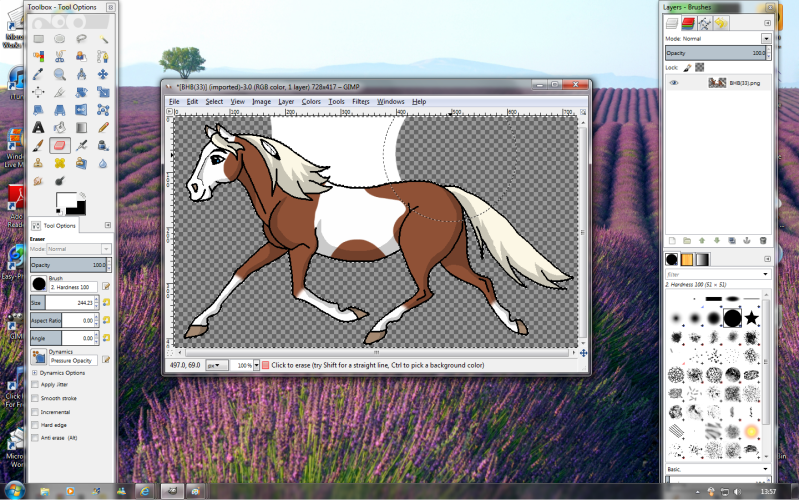Expand the Dynamics Options section
Screen dimensions: 799x504
(35, 373)
